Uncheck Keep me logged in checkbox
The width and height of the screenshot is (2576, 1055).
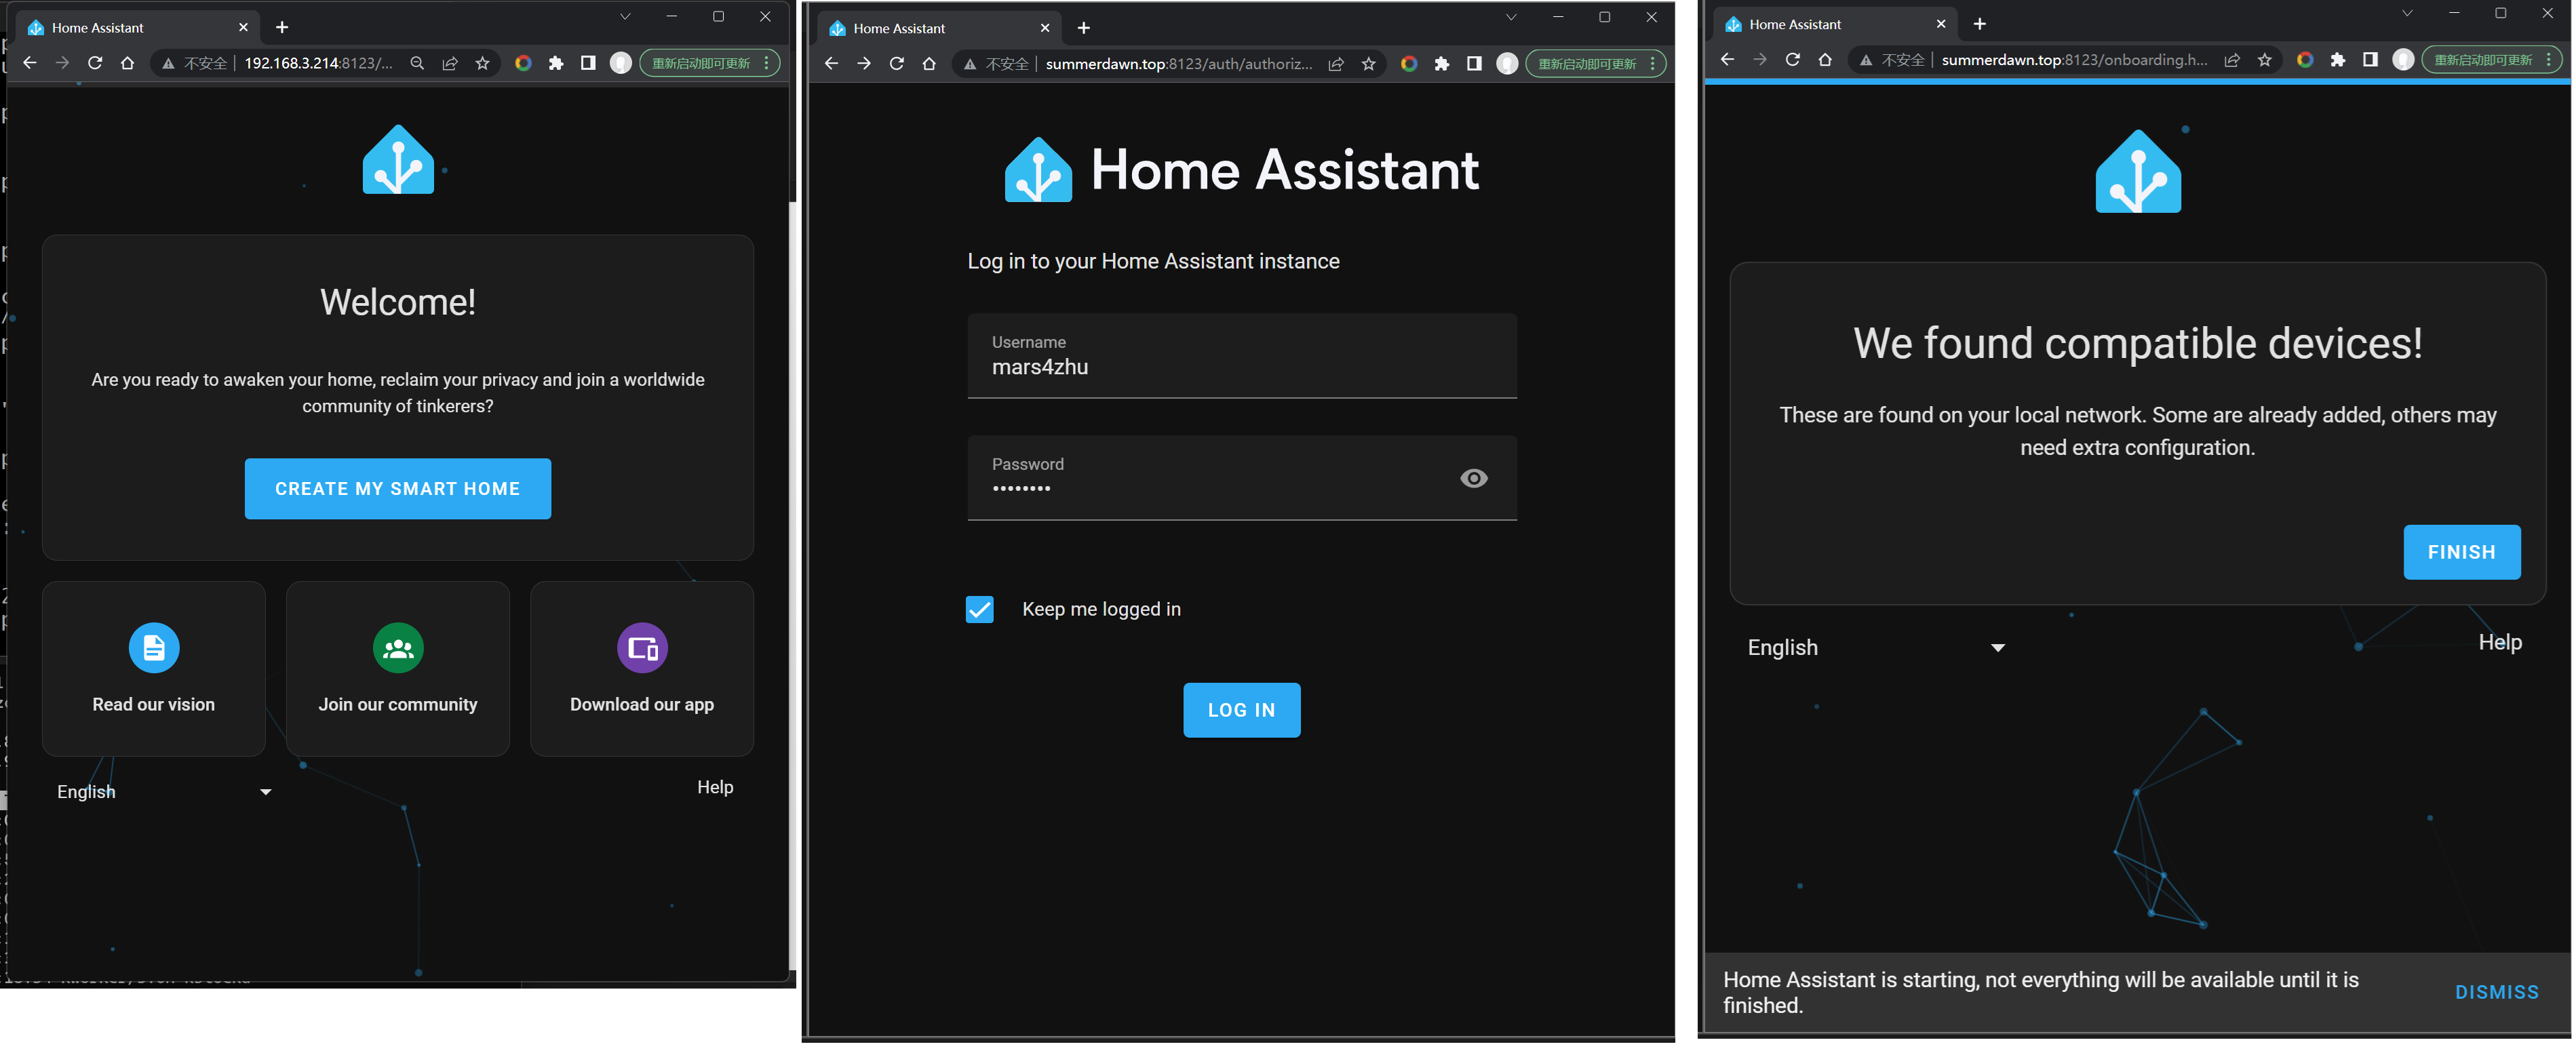979,609
